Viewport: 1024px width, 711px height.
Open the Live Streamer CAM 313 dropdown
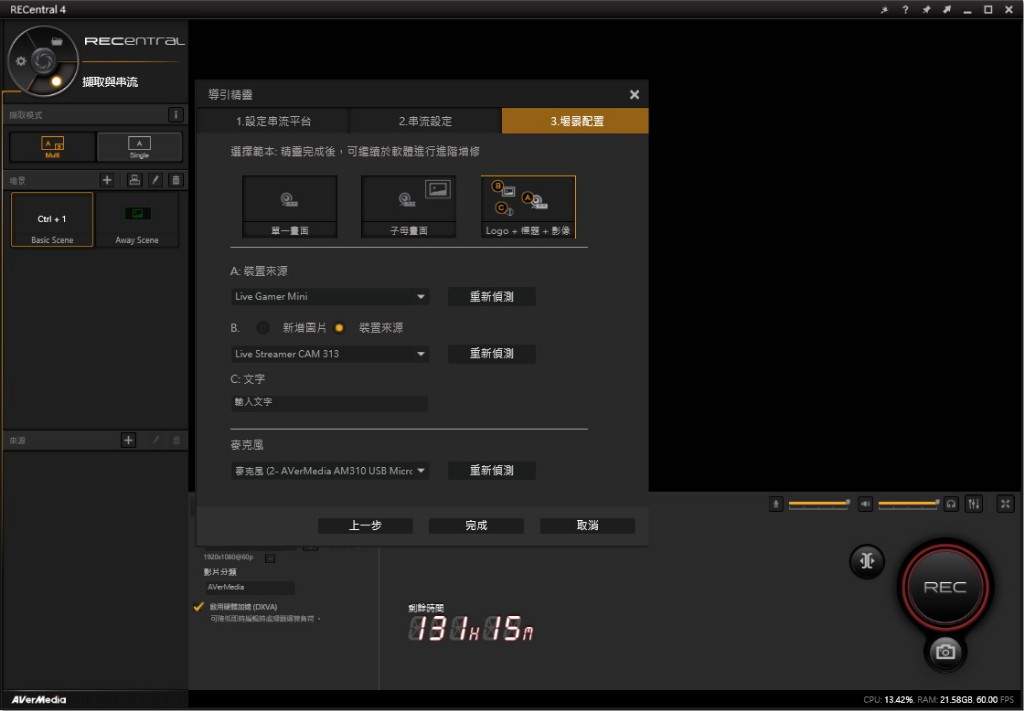point(330,354)
